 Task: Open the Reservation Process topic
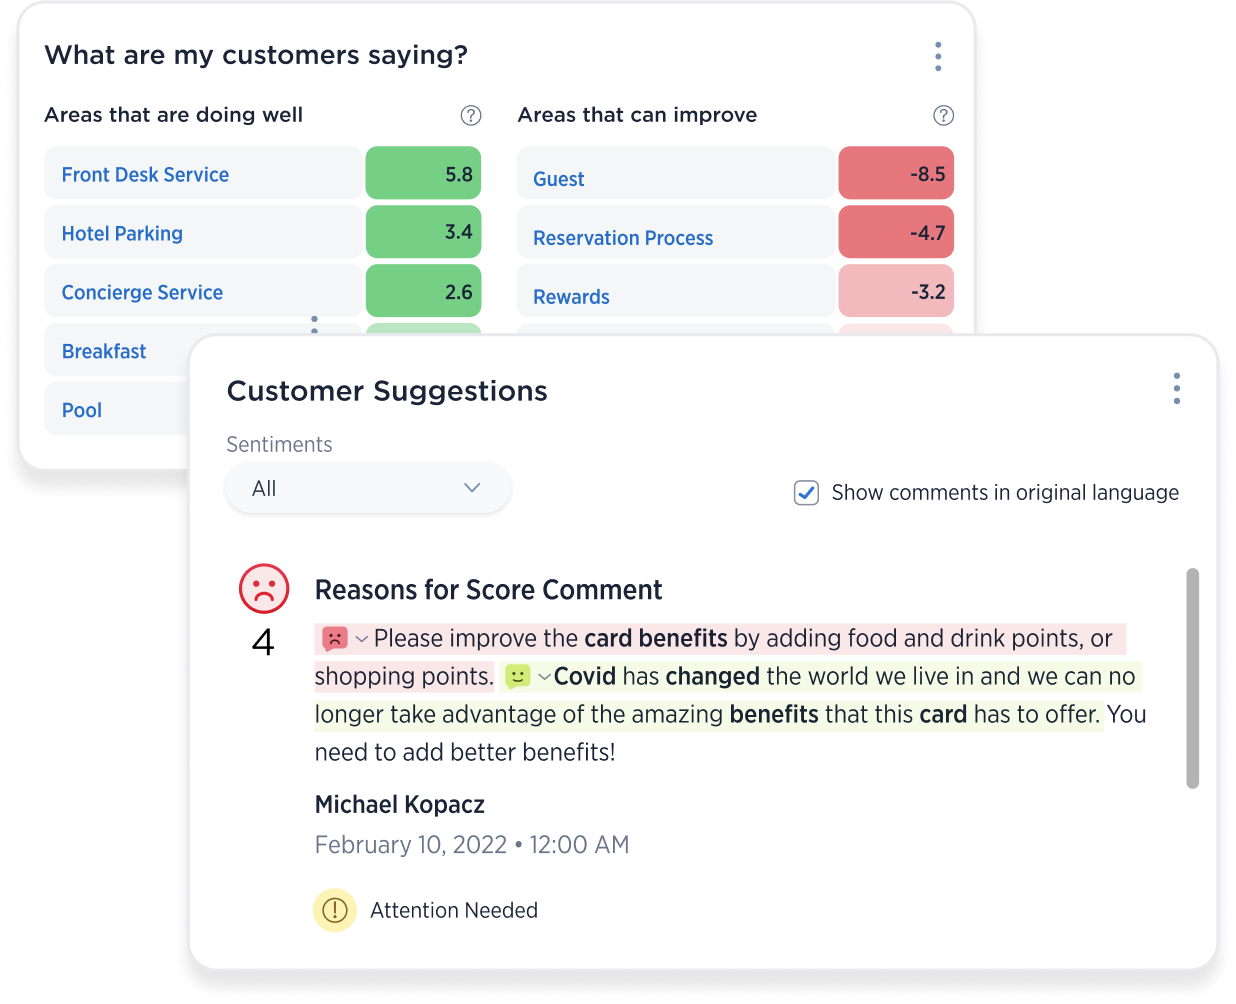pyautogui.click(x=623, y=238)
